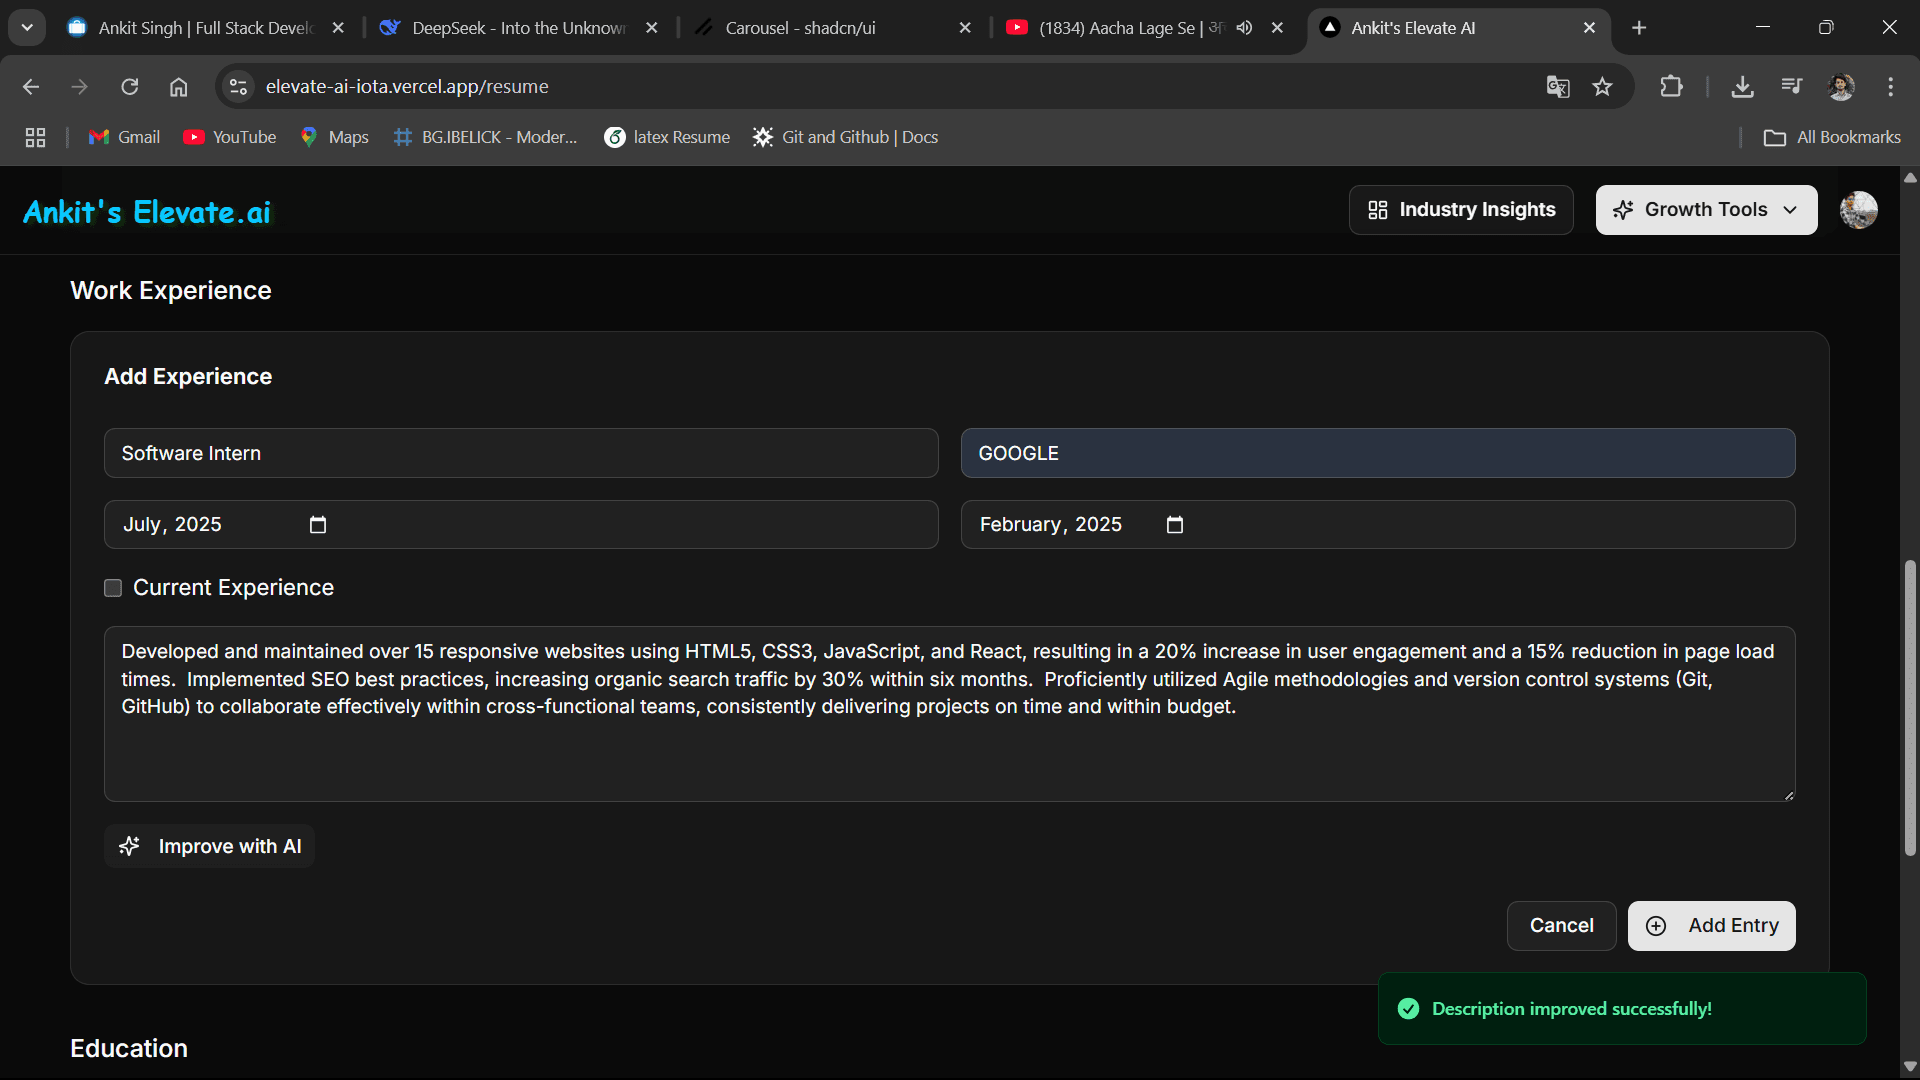Open All Bookmarks folder
This screenshot has width=1920, height=1080.
(x=1833, y=137)
